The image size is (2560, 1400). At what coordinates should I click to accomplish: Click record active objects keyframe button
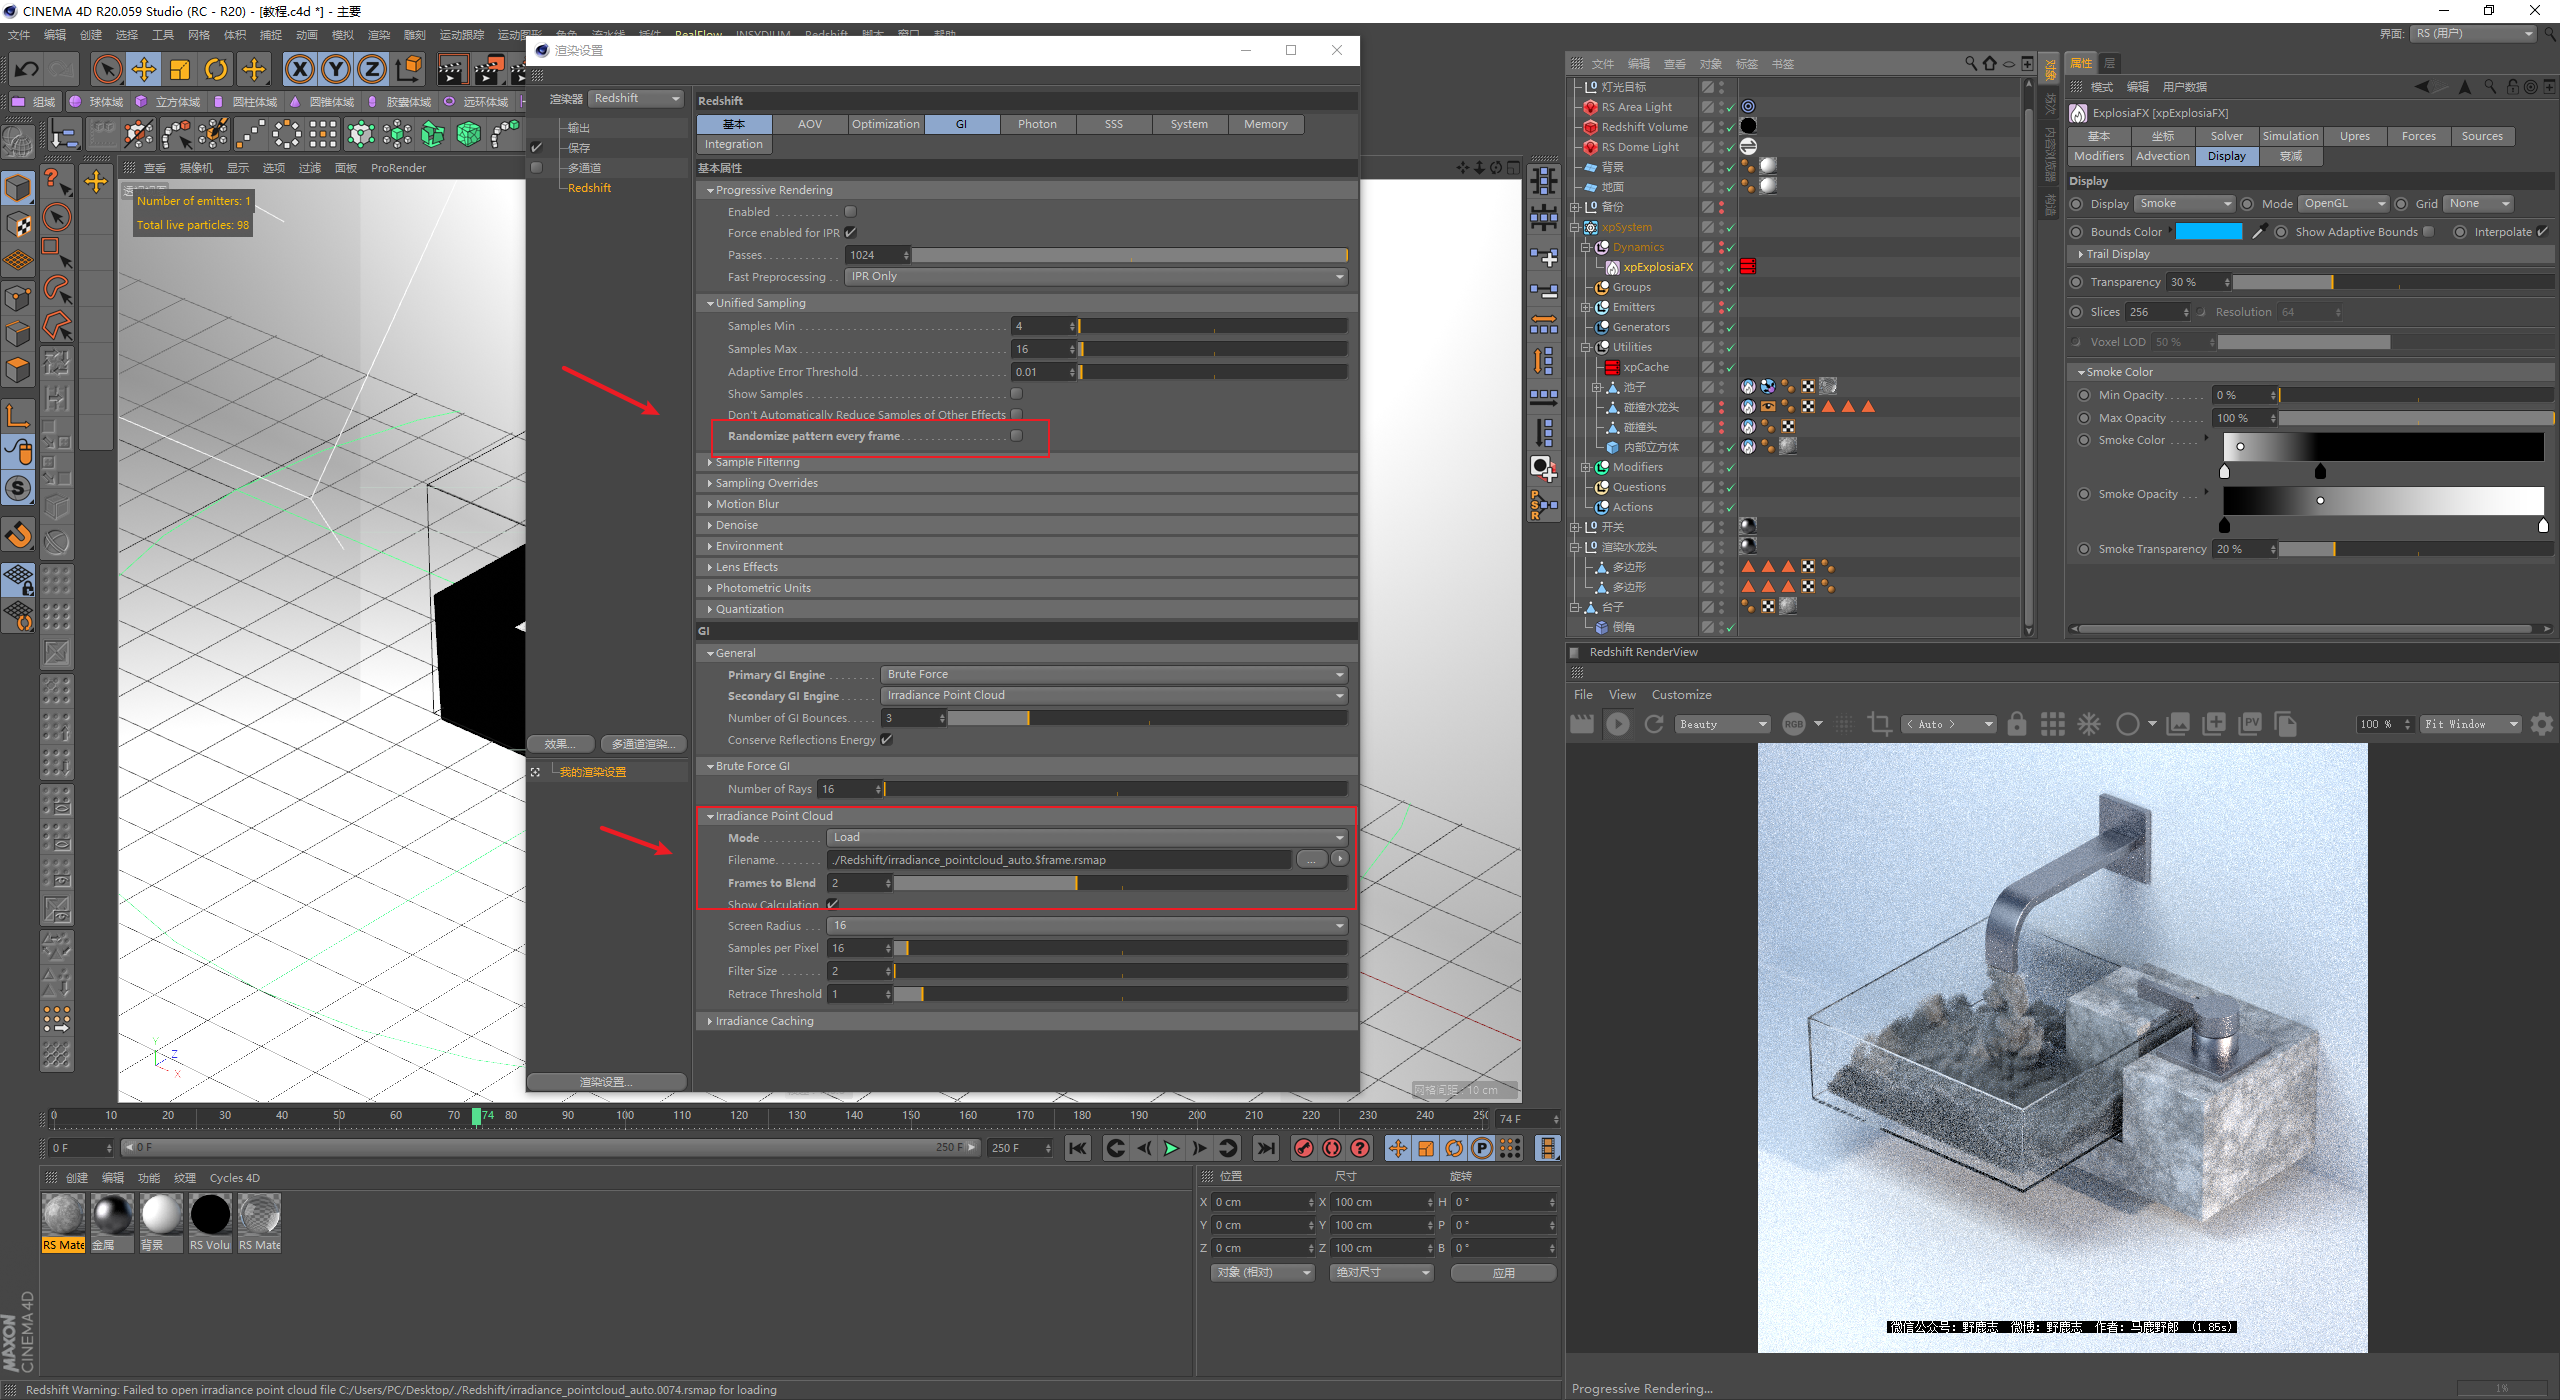click(1303, 1148)
